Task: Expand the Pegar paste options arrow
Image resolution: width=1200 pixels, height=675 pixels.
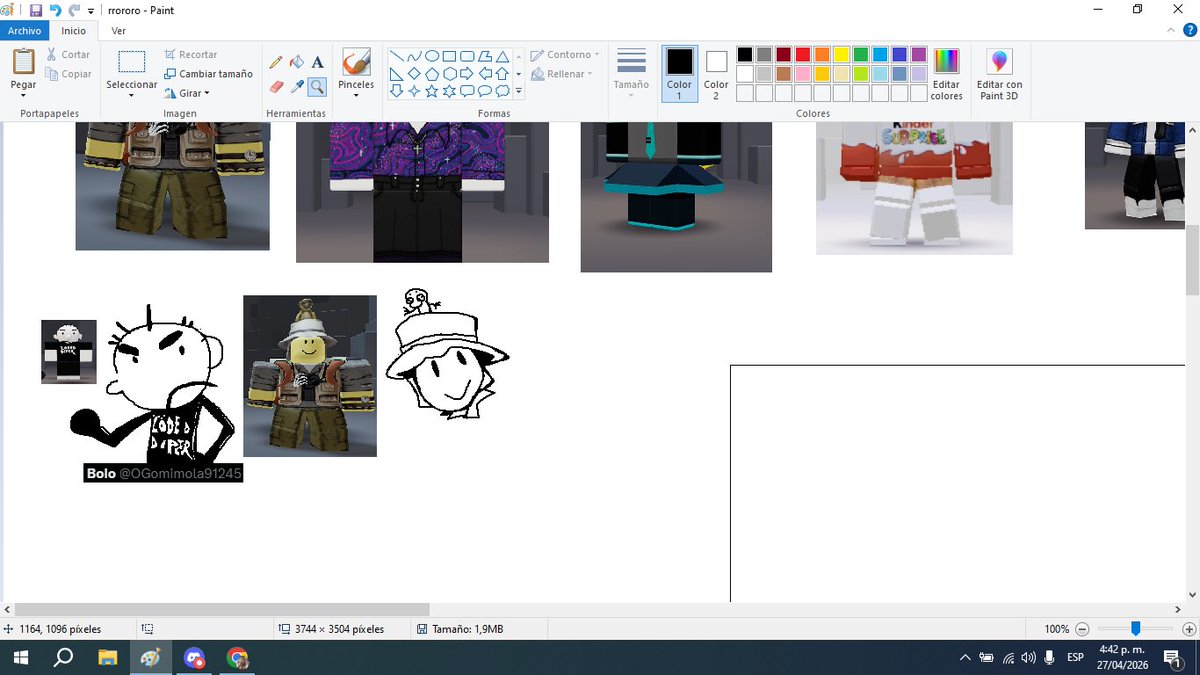Action: pyautogui.click(x=23, y=95)
